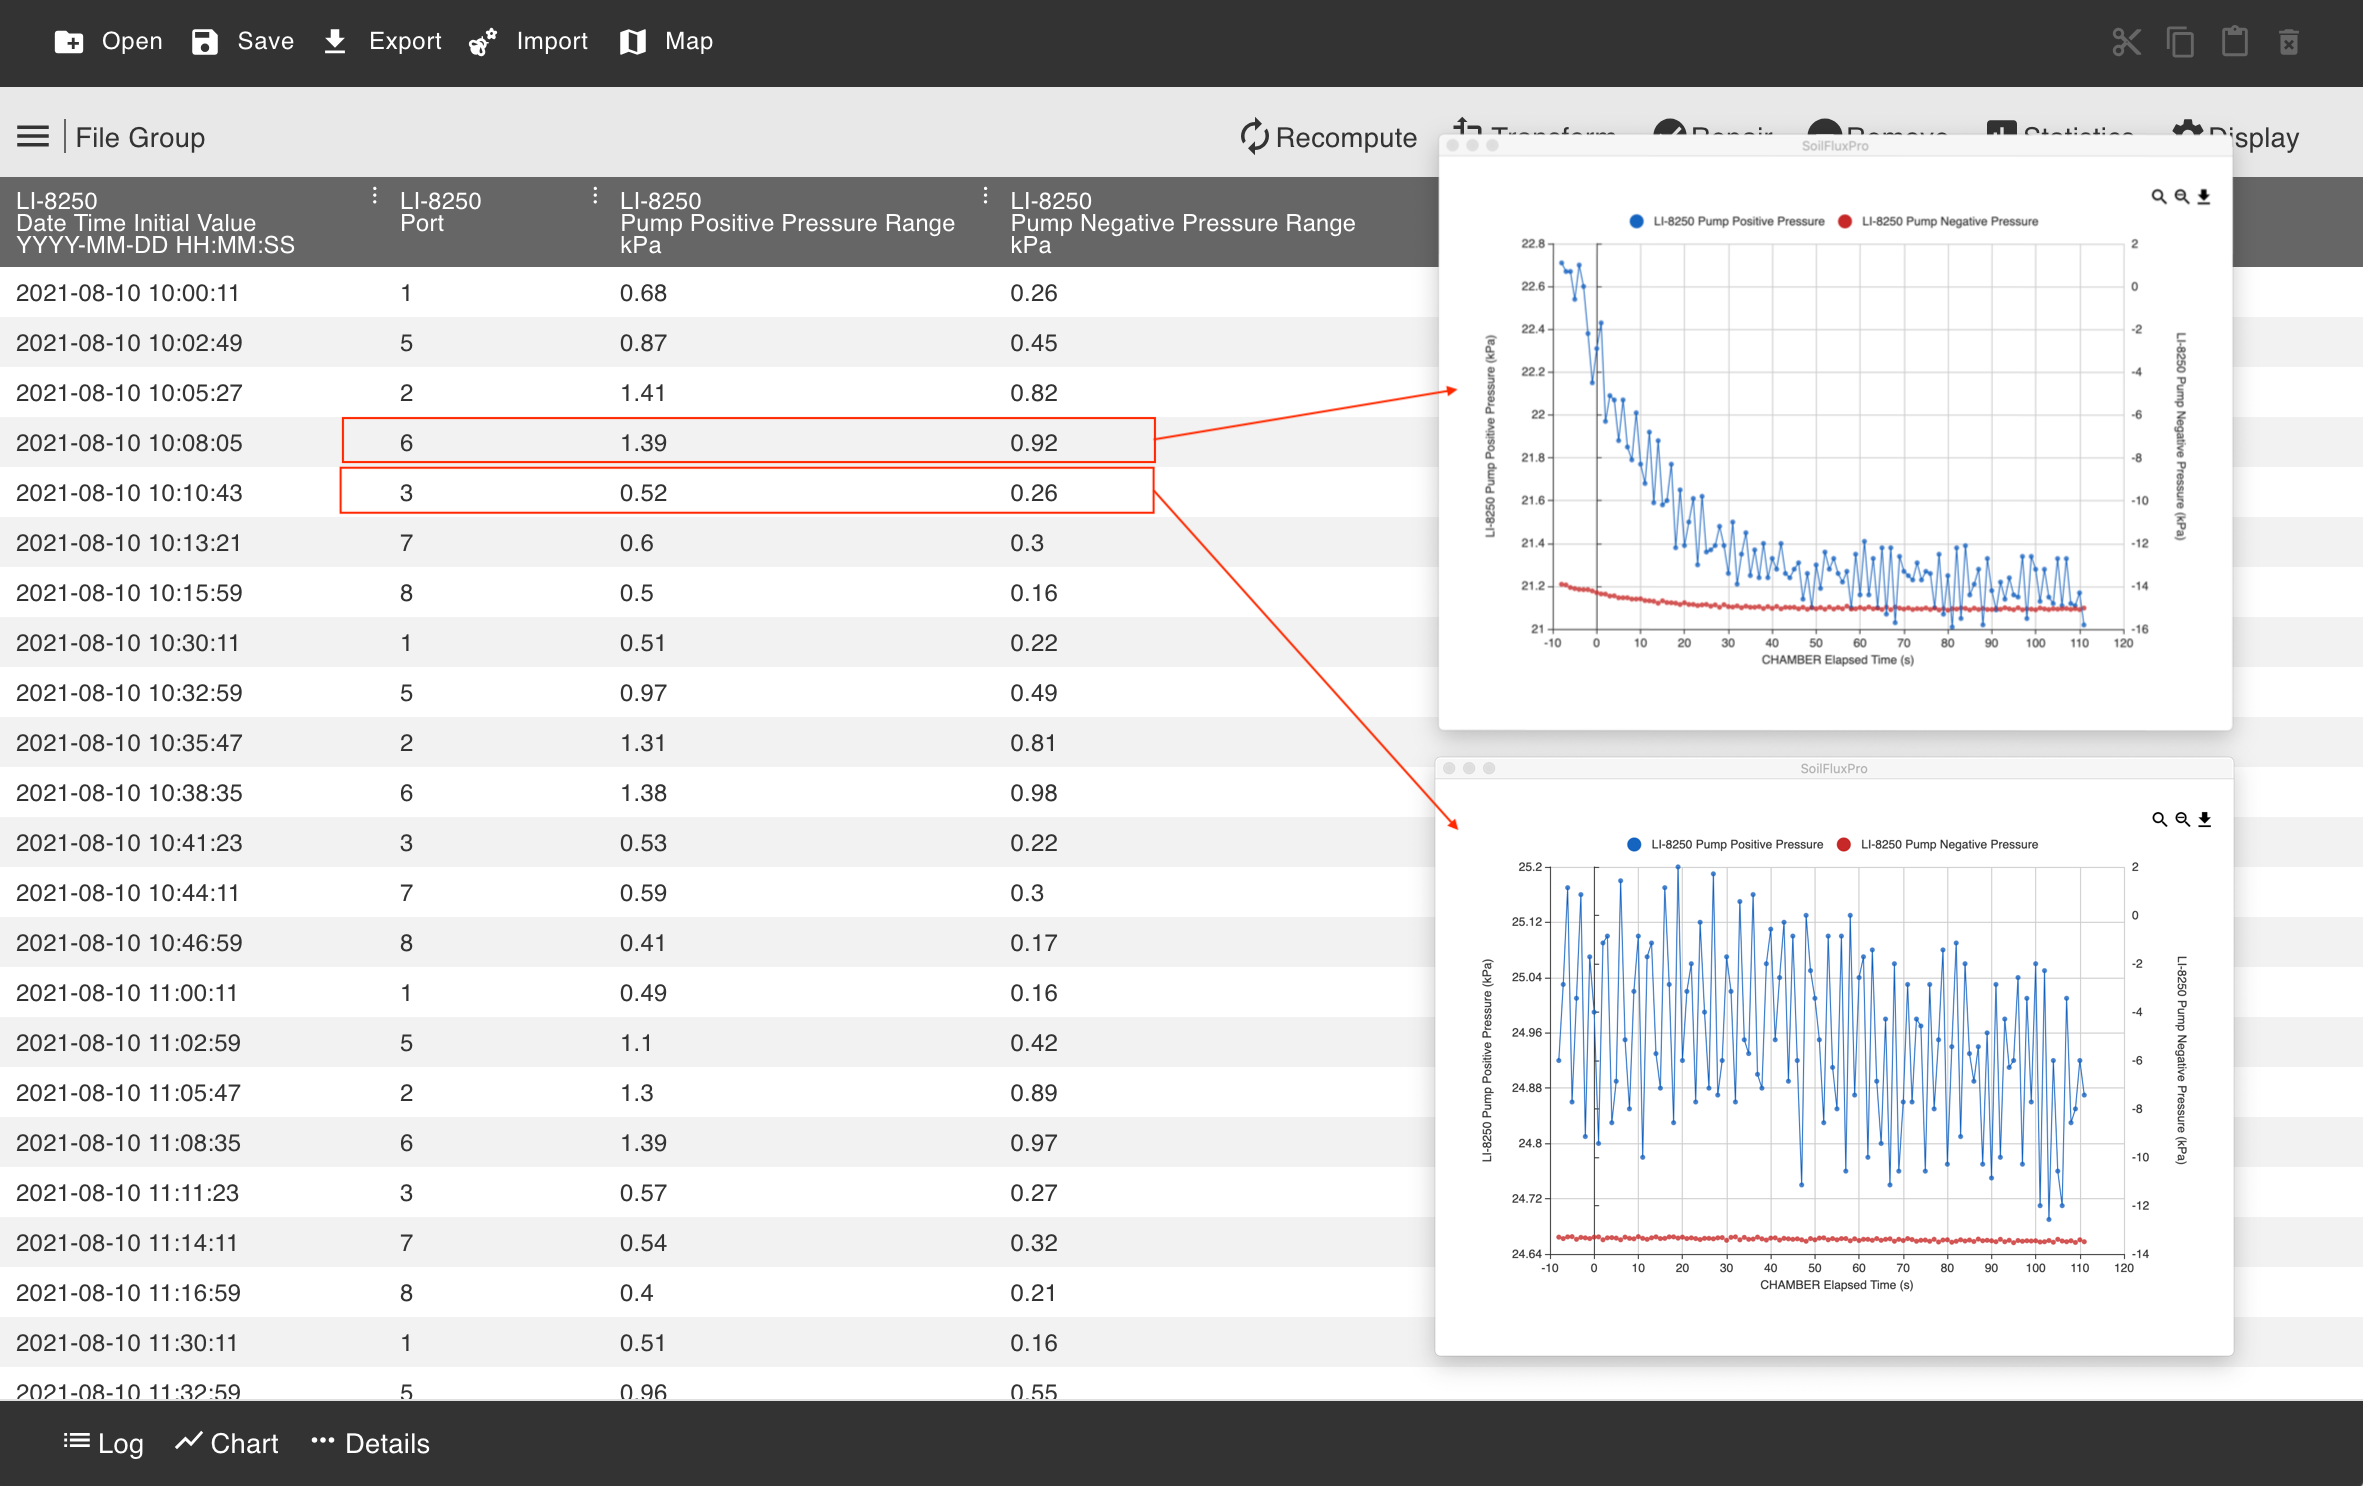Image resolution: width=2363 pixels, height=1486 pixels.
Task: Click the Pump Negative Pressure Range column header
Action: 1182,223
